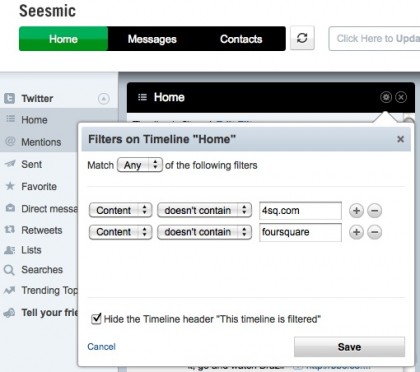Switch to the Contacts tab
Viewport: 420px width, 372px height.
point(241,39)
